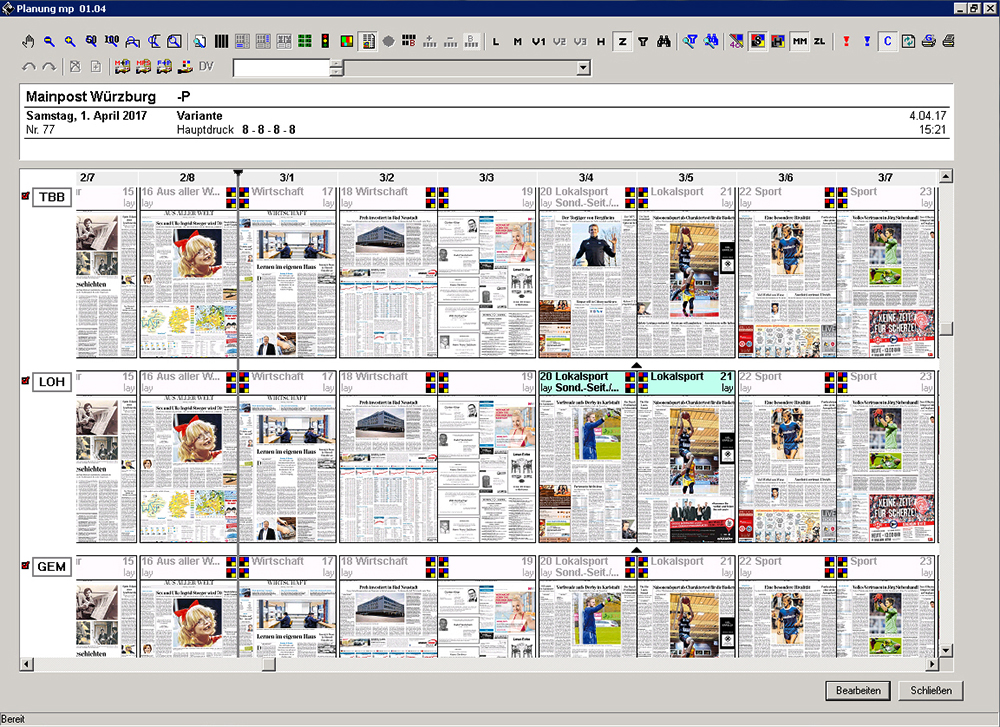Viewport: 1000px width, 727px height.
Task: Click the plus over grid icon
Action: 430,41
